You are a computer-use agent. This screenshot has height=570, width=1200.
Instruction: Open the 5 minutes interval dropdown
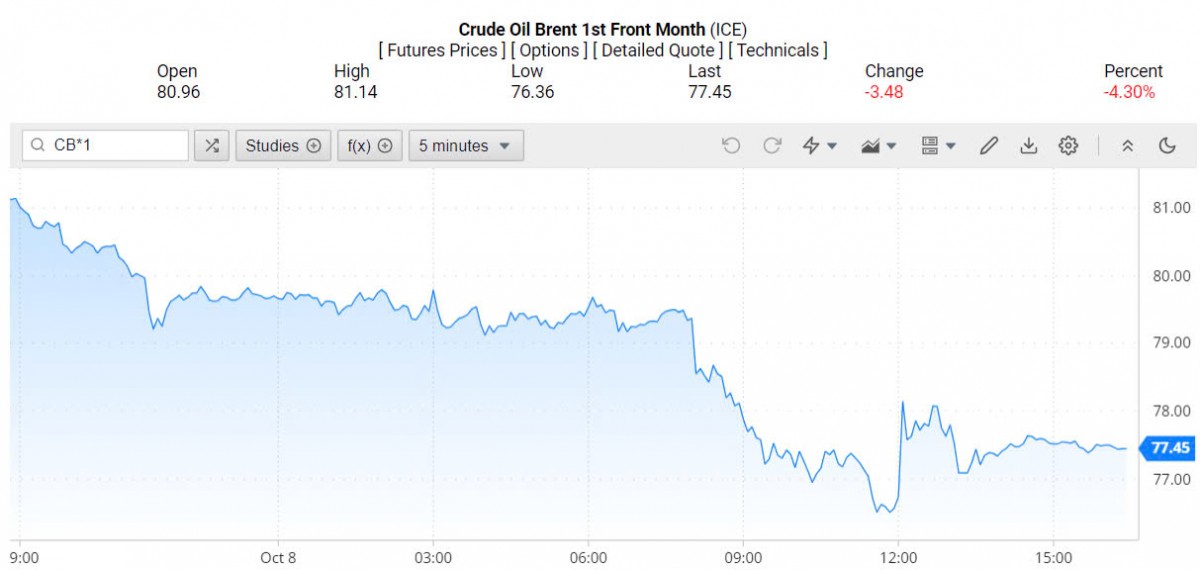pyautogui.click(x=465, y=146)
